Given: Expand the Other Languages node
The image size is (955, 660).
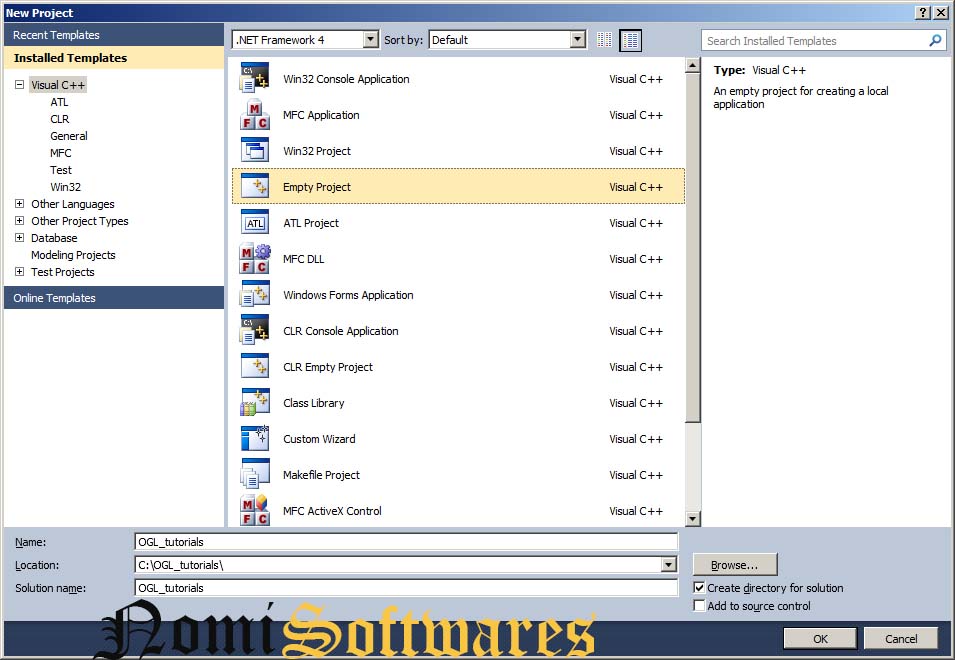Looking at the screenshot, I should 19,204.
